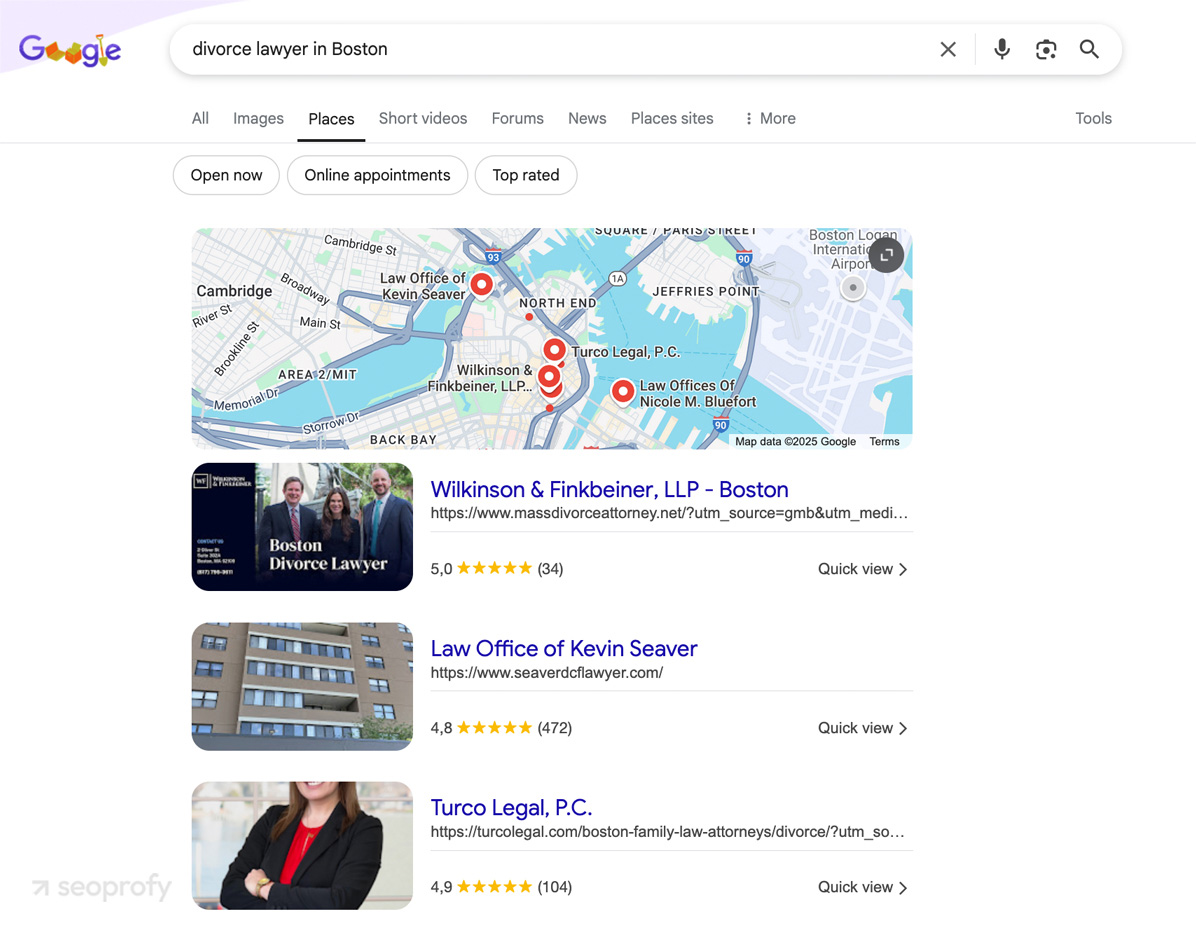Screen dimensions: 1196x934
Task: Open Turco Legal, P.C. link
Action: 511,807
